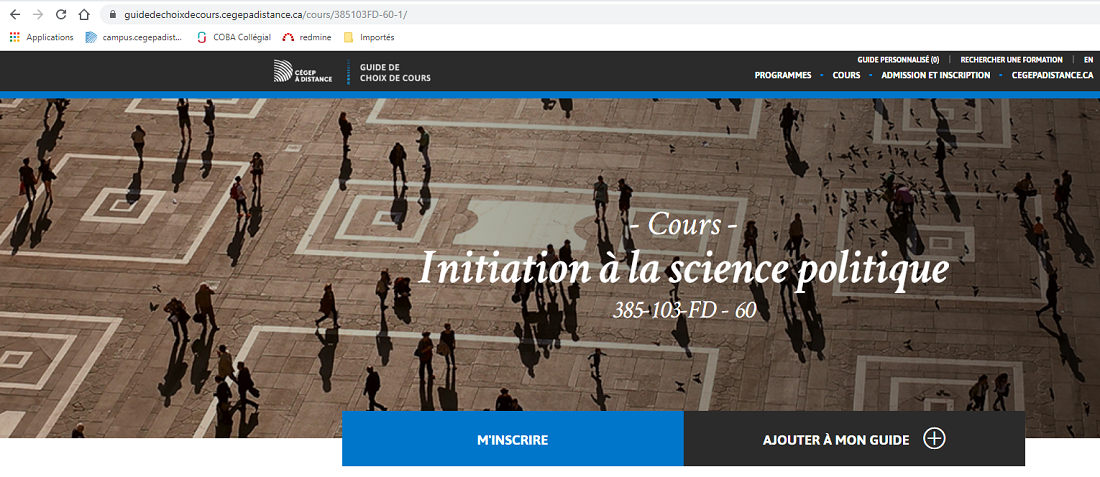The height and width of the screenshot is (477, 1100).
Task: Open the Importés bookmarks folder
Action: tap(368, 37)
